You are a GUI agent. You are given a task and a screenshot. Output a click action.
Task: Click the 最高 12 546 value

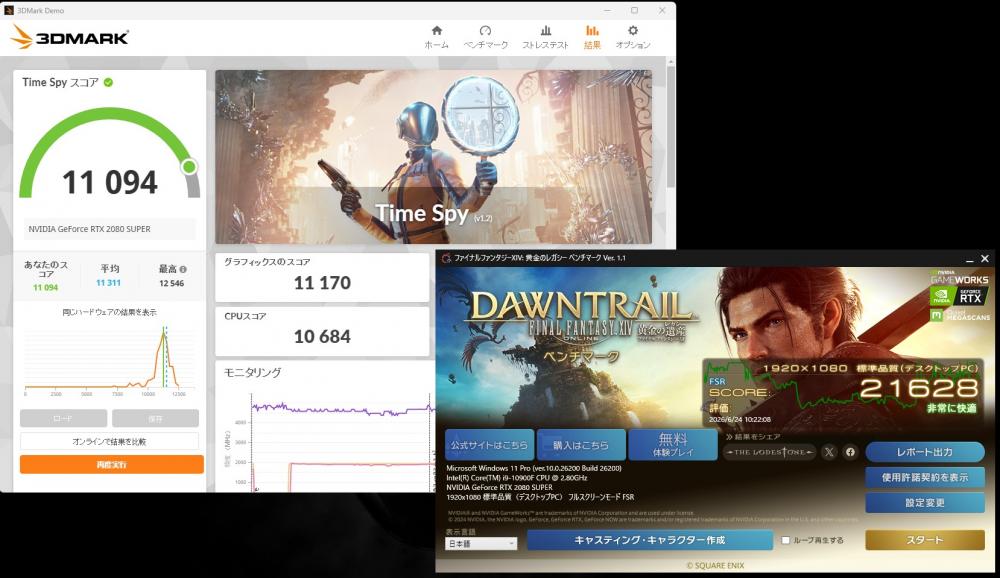(172, 283)
